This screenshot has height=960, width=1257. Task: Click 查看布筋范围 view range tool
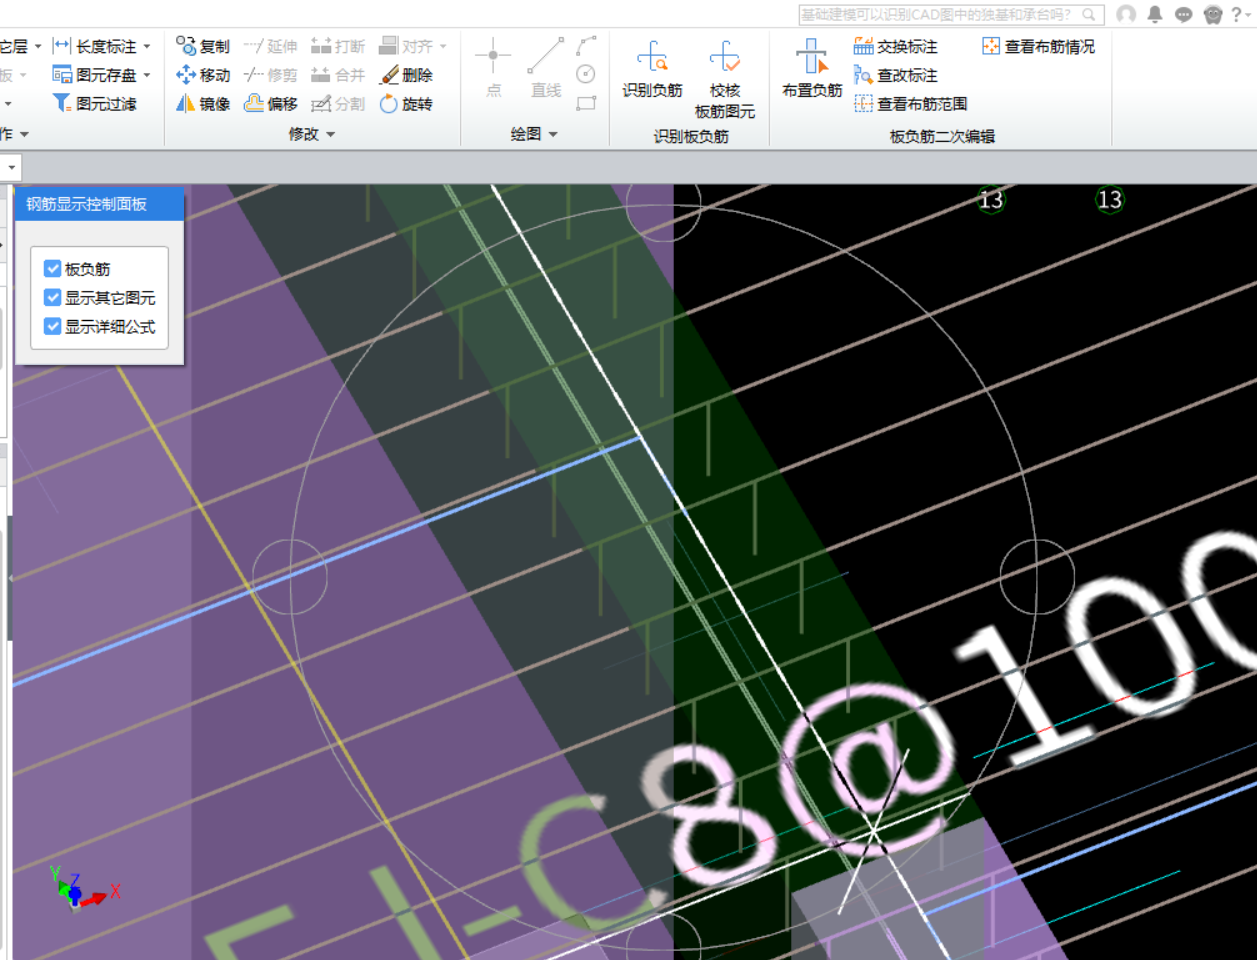coord(911,104)
